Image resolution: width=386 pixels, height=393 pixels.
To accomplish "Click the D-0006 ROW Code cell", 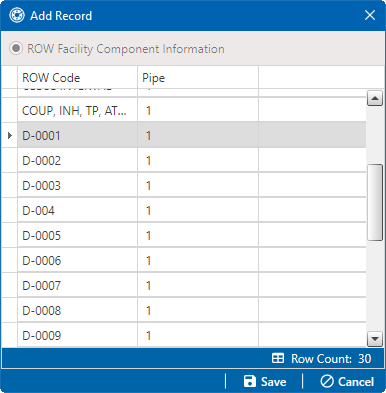I will pyautogui.click(x=77, y=260).
